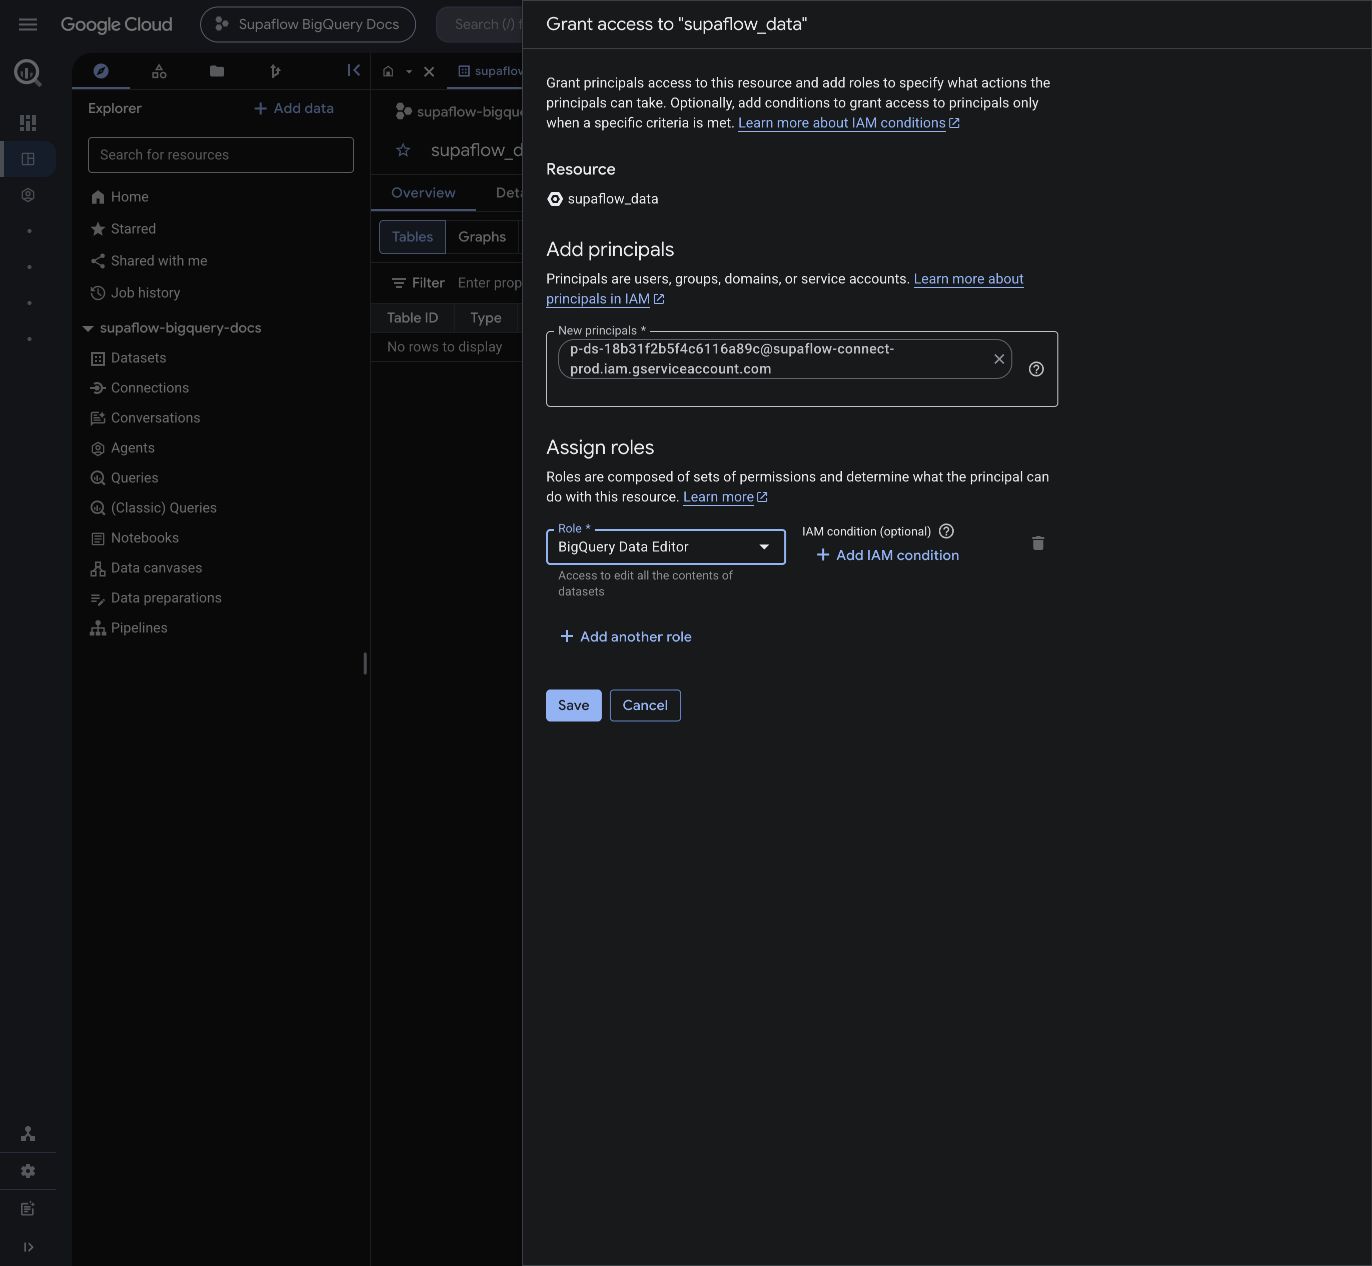1372x1266 pixels.
Task: Click the Filter icon in tables list
Action: 398,283
